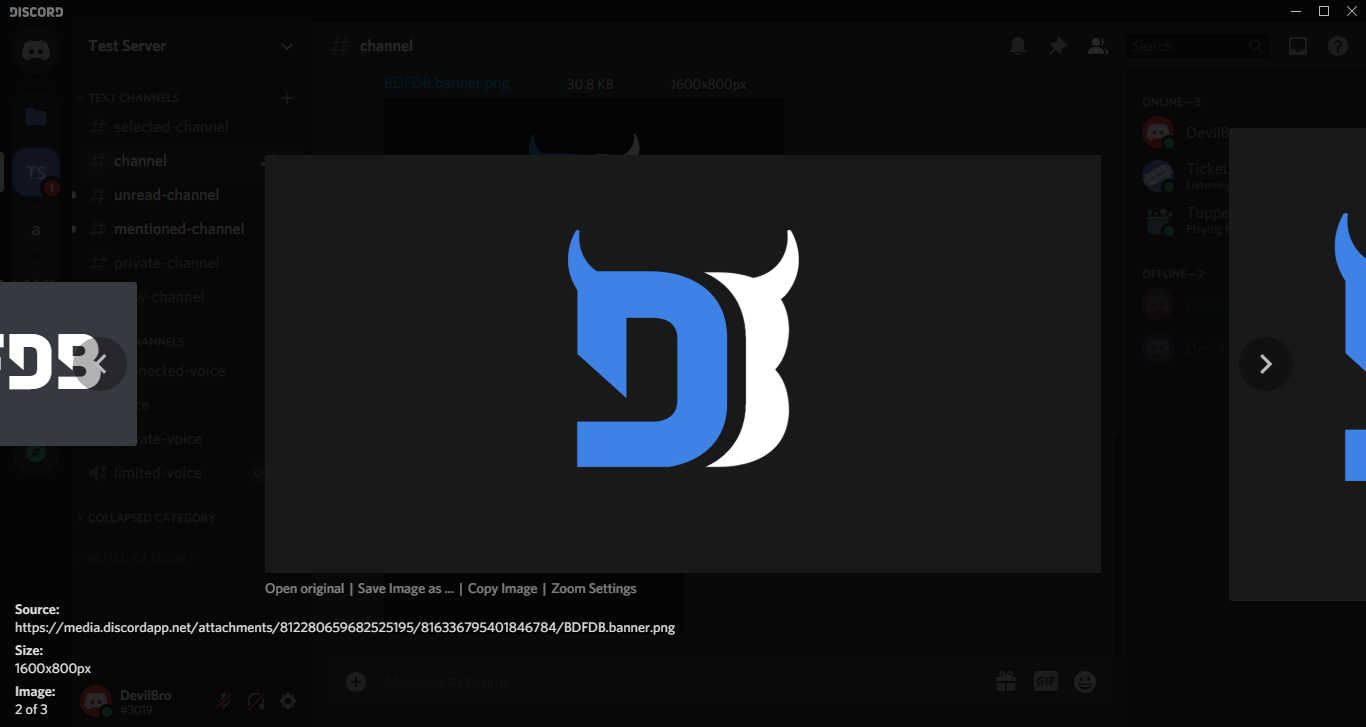Screen dimensions: 1366x727
Task: Open the Discord home button
Action: (x=36, y=50)
